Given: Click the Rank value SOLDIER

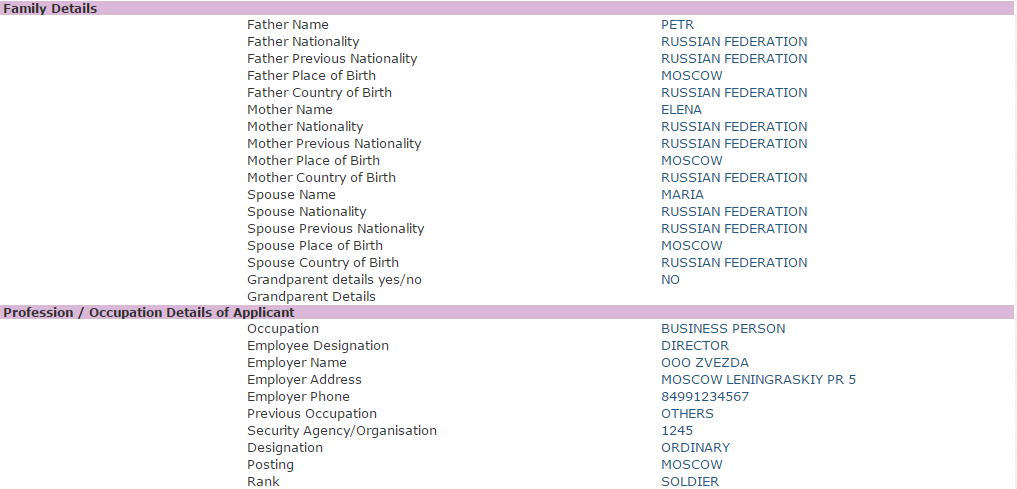Looking at the screenshot, I should [690, 481].
